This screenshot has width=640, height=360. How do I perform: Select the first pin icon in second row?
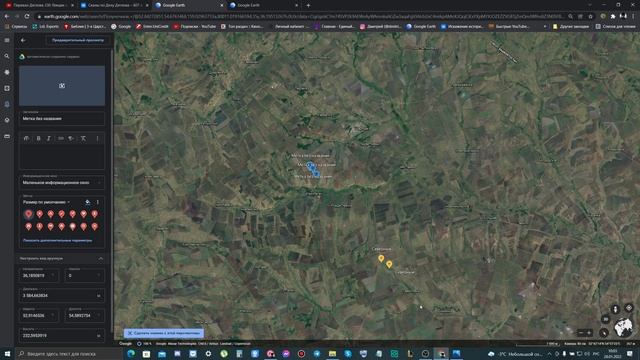tap(28, 227)
